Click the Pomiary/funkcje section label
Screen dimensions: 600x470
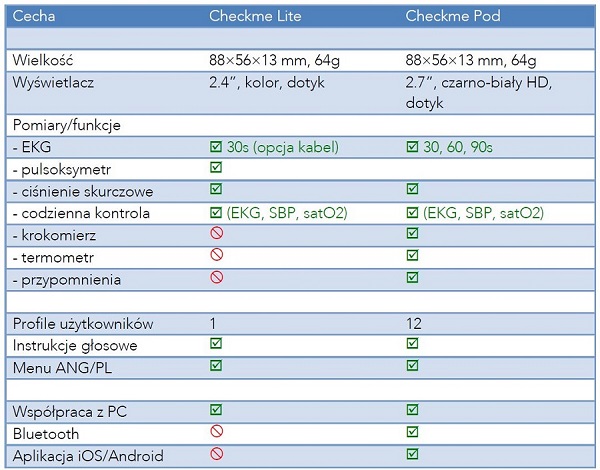coord(66,125)
